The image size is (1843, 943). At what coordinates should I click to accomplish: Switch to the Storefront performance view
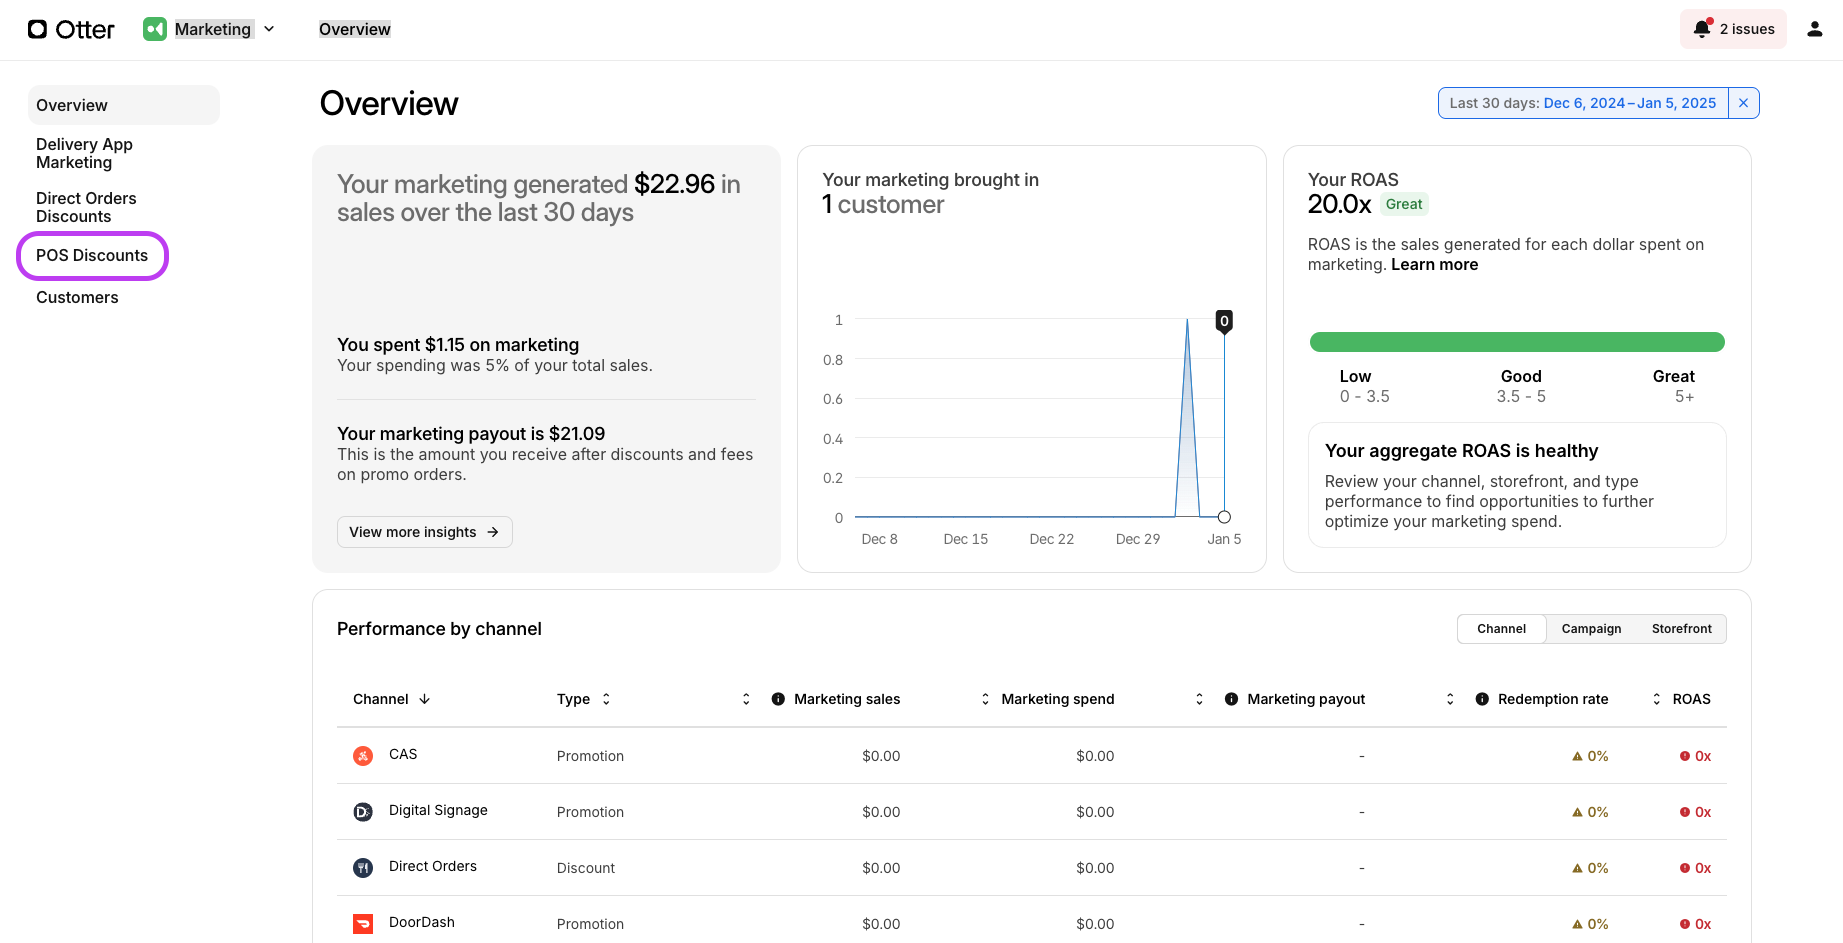click(1681, 629)
